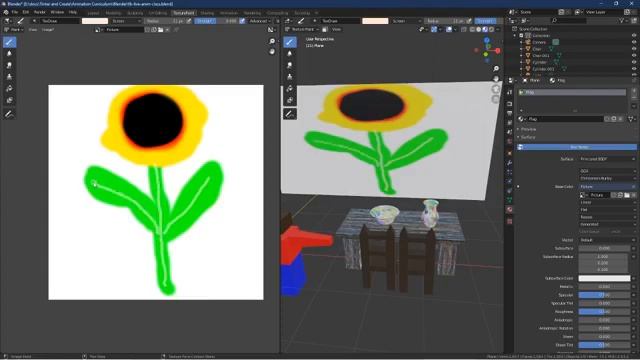Open blend mode Screen dropdown in image editor

[126, 21]
